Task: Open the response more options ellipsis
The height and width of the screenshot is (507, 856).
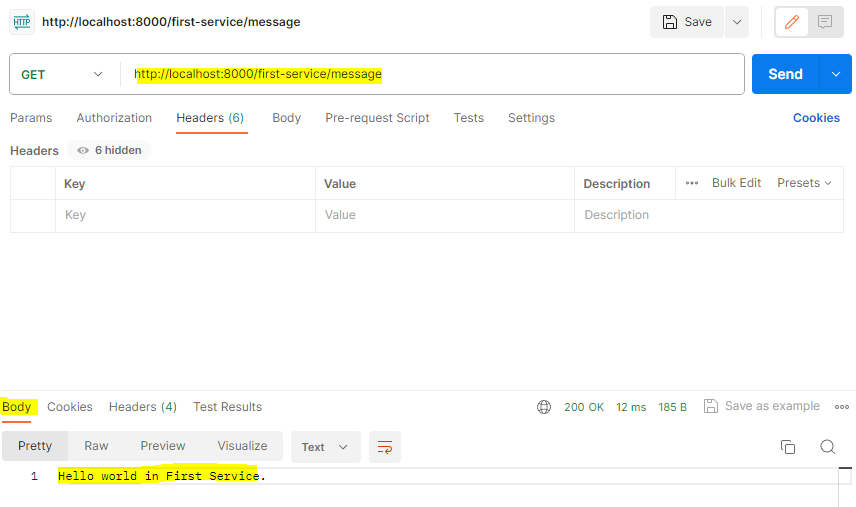Action: (842, 407)
